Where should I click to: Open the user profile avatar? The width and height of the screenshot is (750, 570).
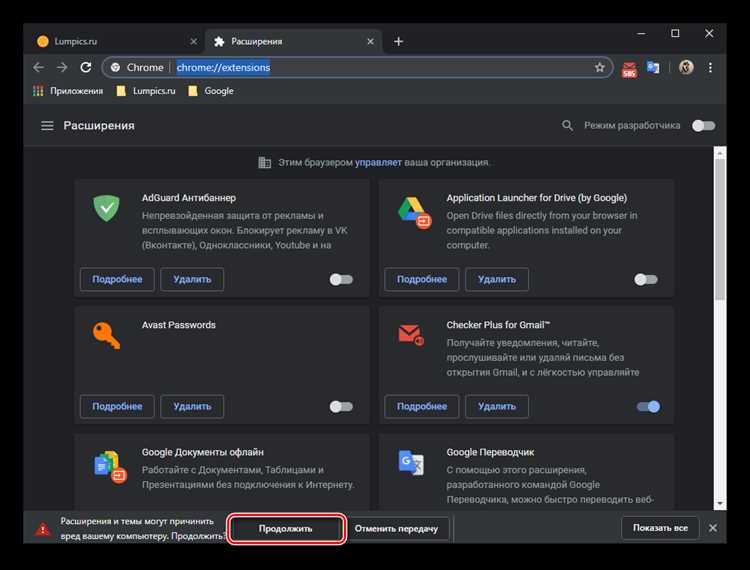click(686, 67)
